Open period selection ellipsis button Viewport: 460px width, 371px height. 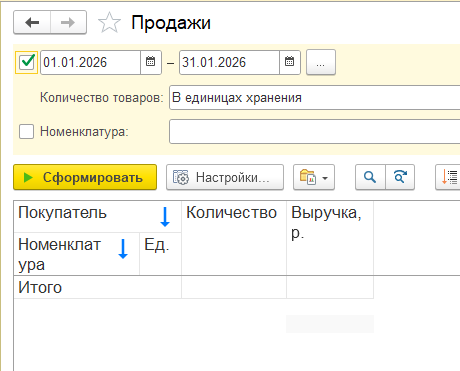coord(321,62)
